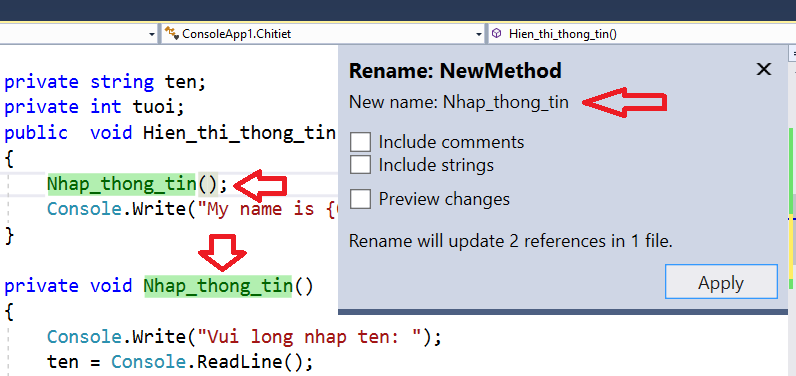796x376 pixels.
Task: Click the Console class in Console.Write("My name
Action: point(84,209)
